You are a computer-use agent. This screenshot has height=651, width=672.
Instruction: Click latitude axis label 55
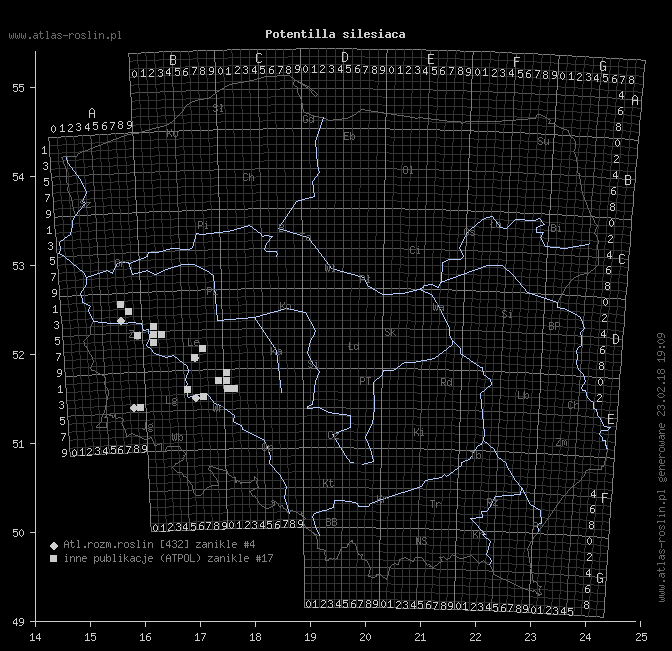[x=18, y=88]
